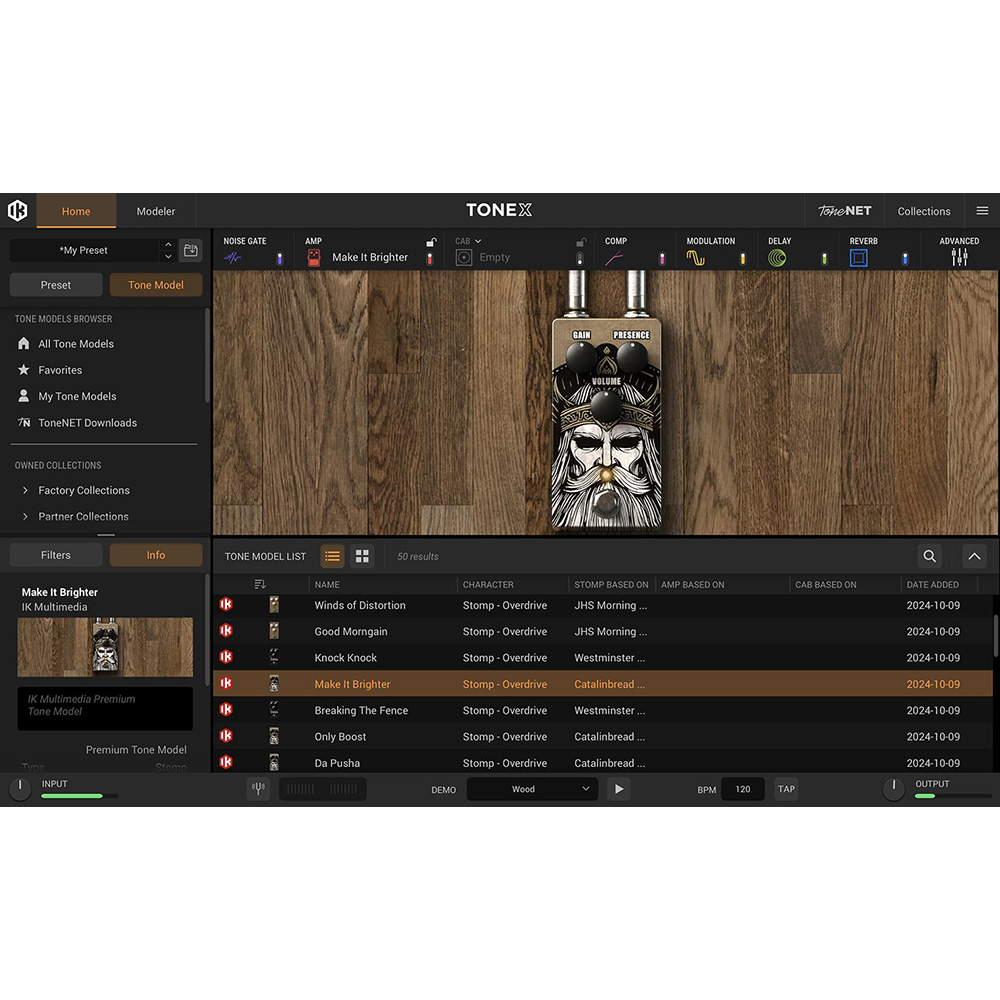This screenshot has width=1000, height=1000.
Task: Expand Factory Collections
Action: coord(26,490)
